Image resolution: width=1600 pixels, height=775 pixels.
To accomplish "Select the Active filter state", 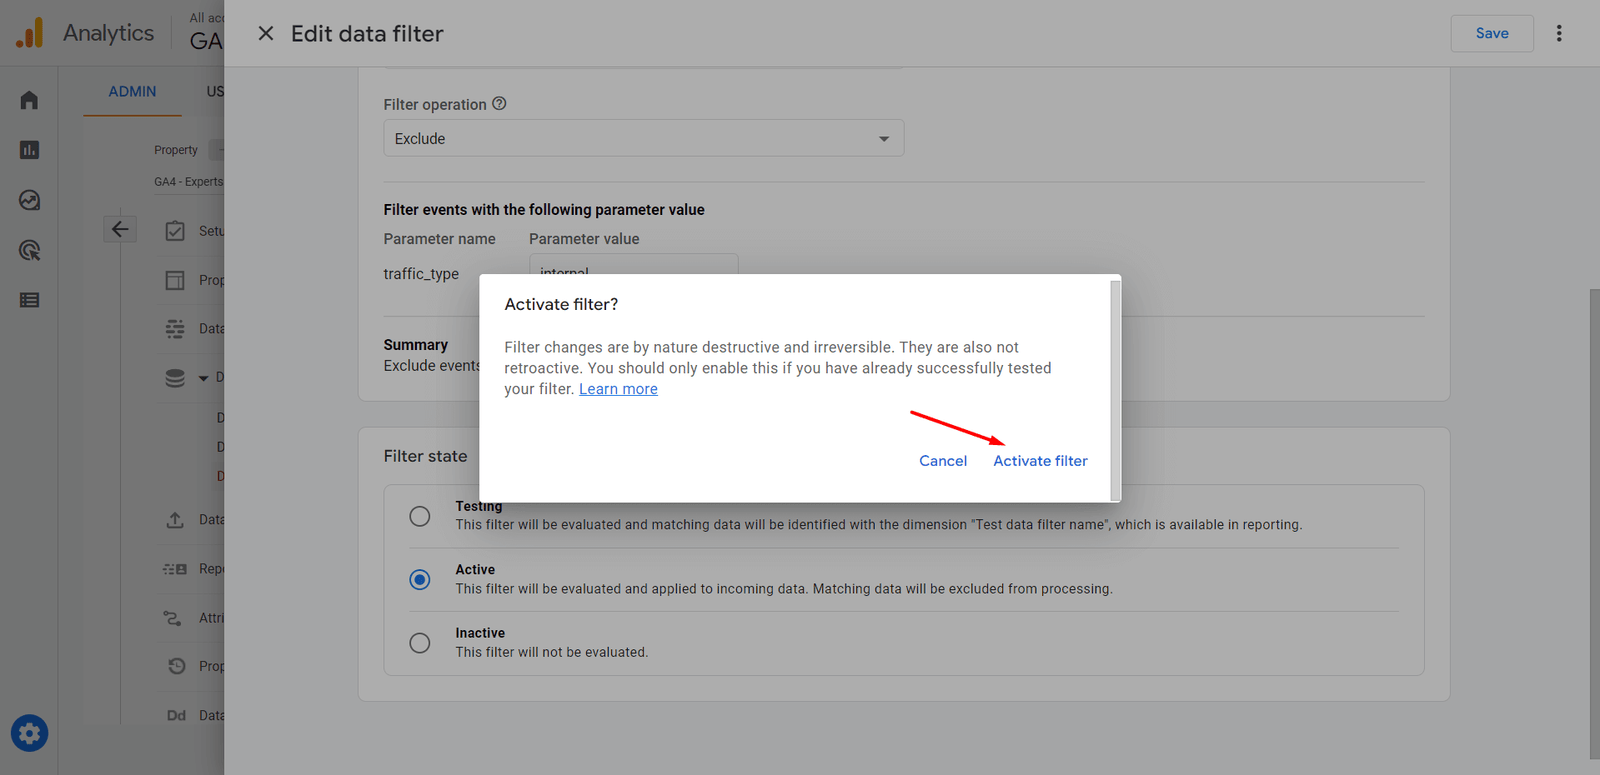I will click(x=420, y=580).
